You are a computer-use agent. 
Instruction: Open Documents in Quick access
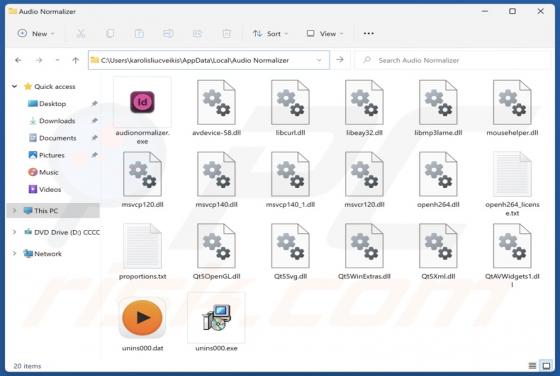(52, 138)
